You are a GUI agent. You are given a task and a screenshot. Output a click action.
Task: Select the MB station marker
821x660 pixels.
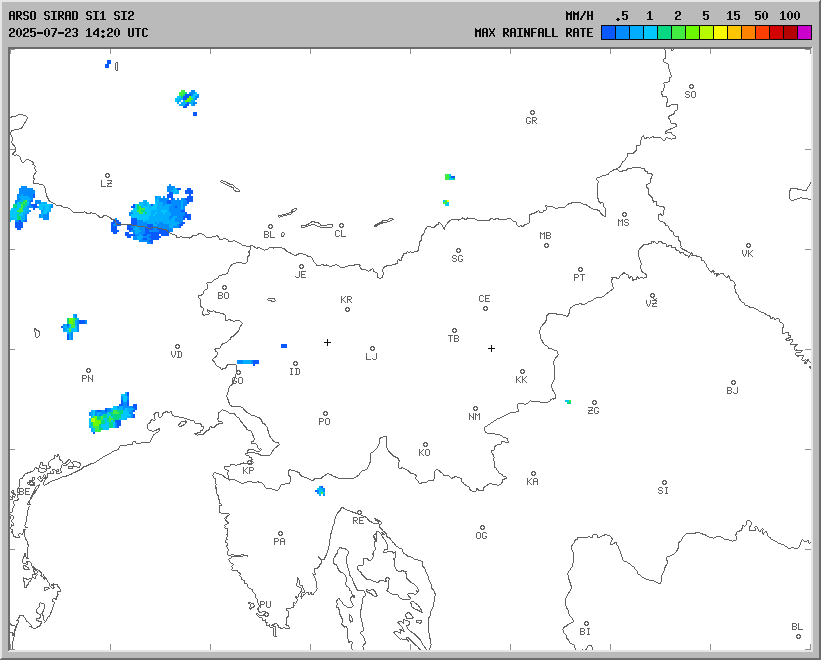(x=546, y=245)
